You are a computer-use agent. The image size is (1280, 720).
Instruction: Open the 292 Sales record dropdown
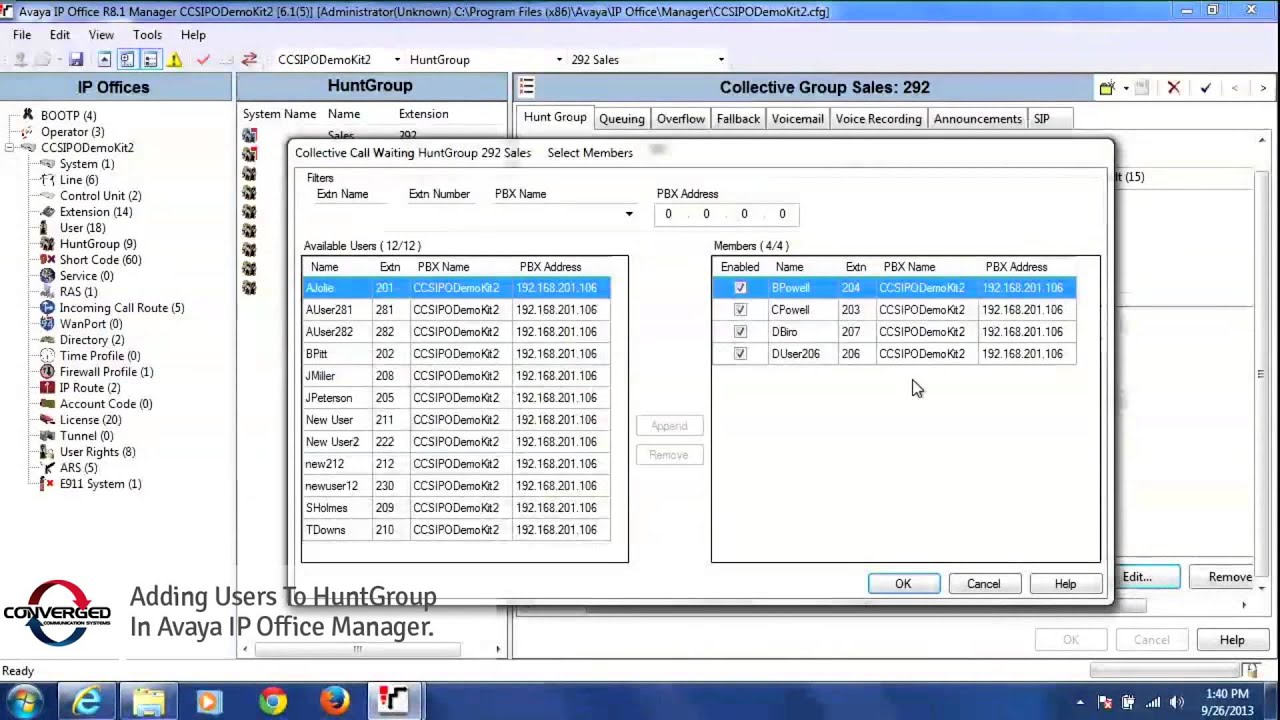tap(721, 60)
